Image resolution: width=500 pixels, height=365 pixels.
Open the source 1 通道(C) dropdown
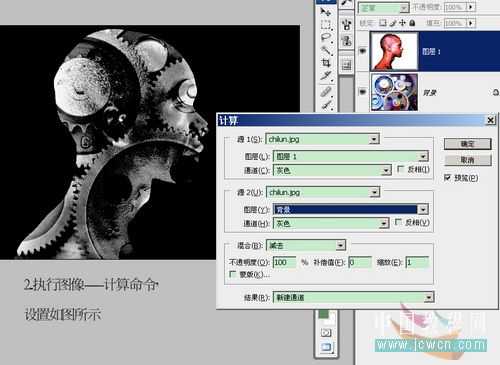point(386,170)
